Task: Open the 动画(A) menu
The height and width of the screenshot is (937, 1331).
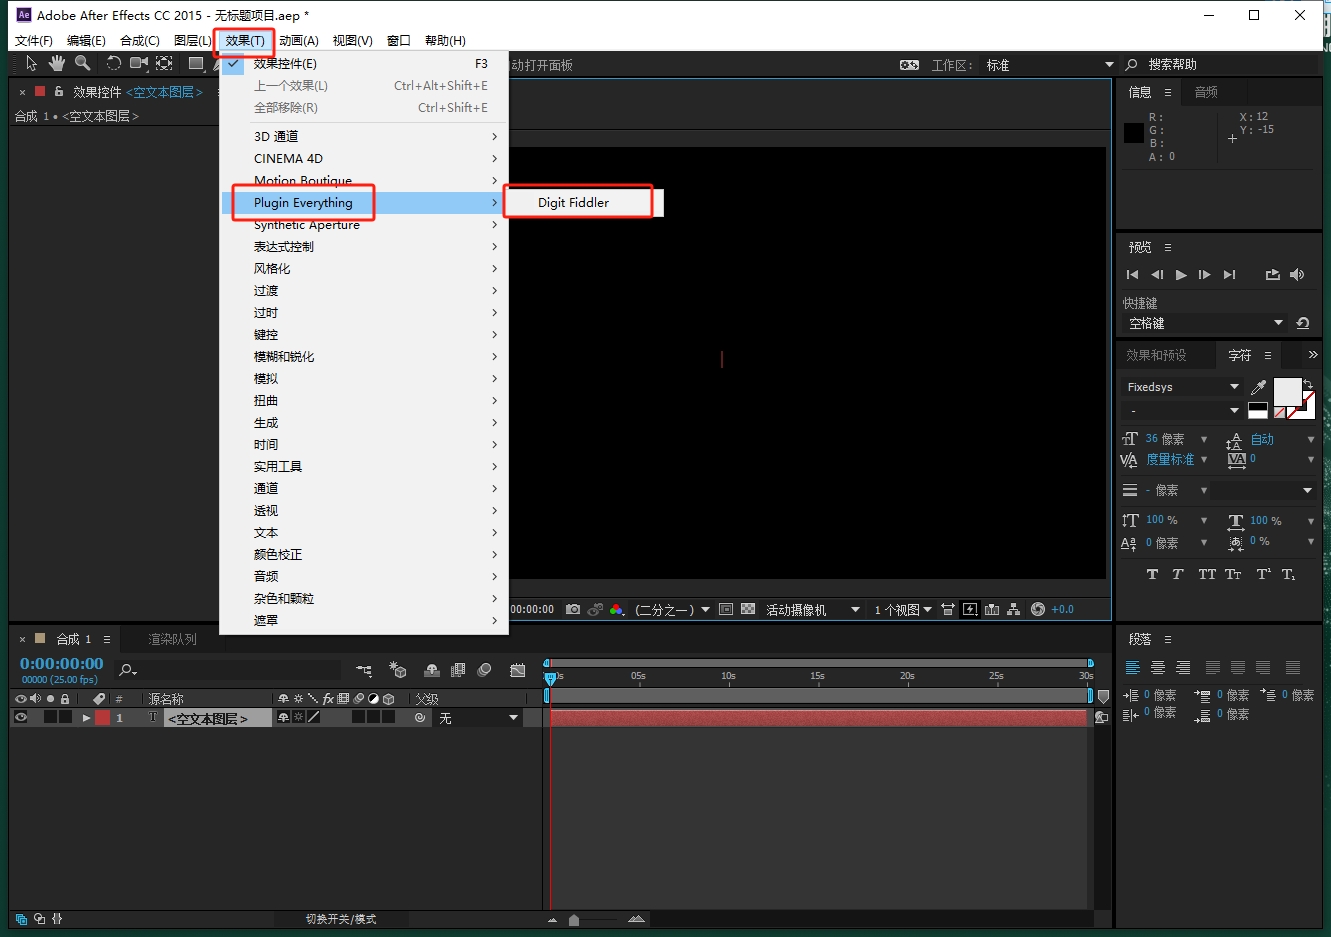Action: (x=298, y=40)
